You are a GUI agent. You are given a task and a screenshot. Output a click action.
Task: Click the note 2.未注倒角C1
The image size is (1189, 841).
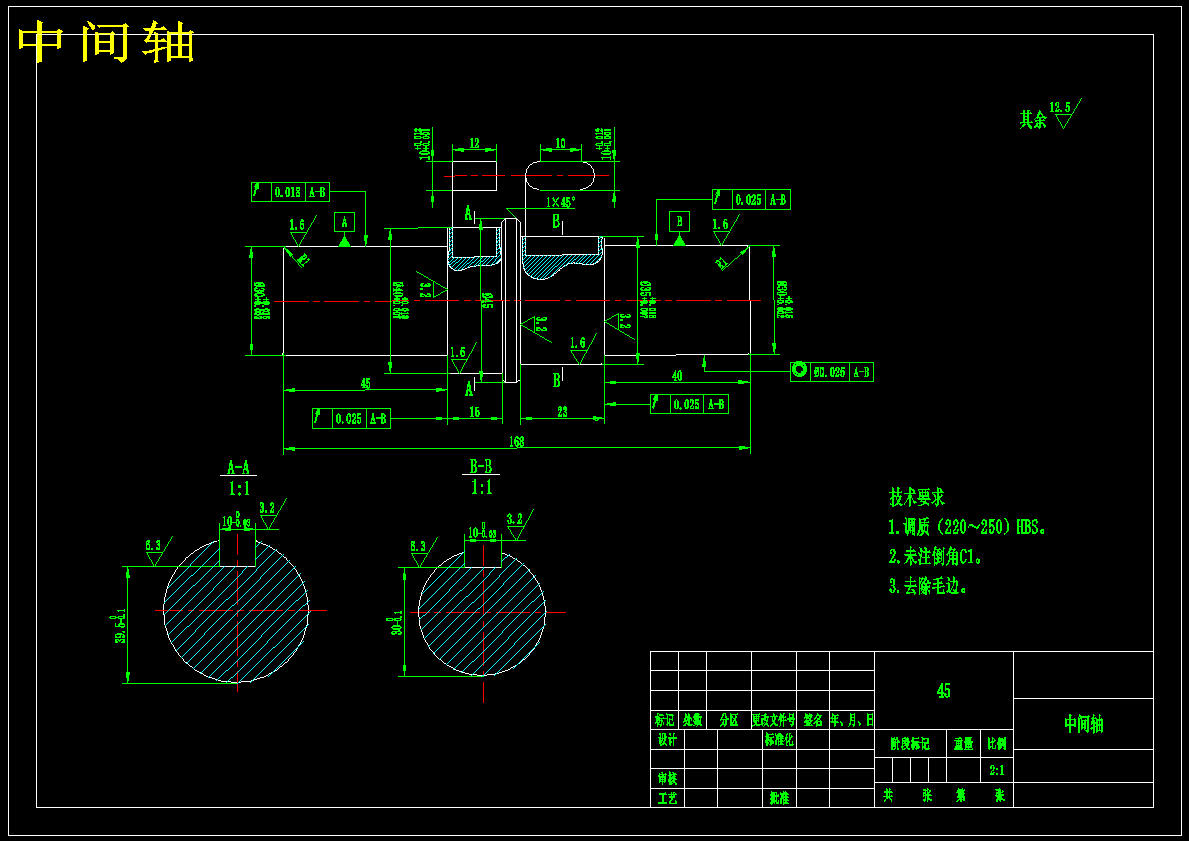[x=935, y=557]
